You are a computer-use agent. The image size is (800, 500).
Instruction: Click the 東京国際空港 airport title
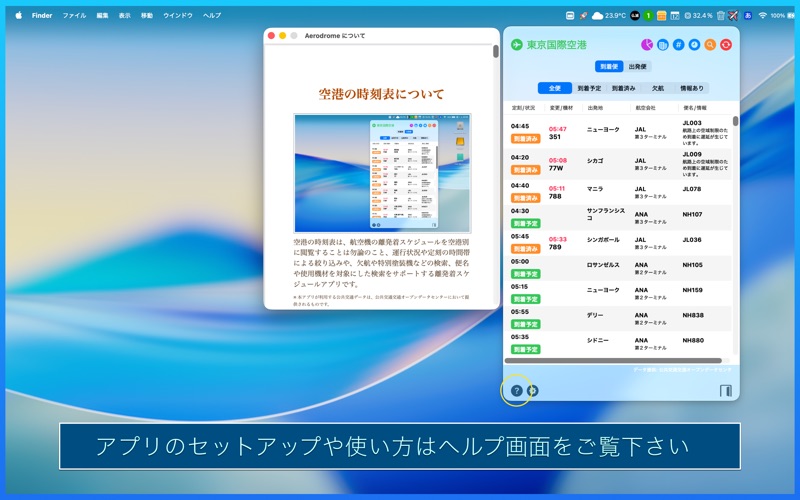557,45
